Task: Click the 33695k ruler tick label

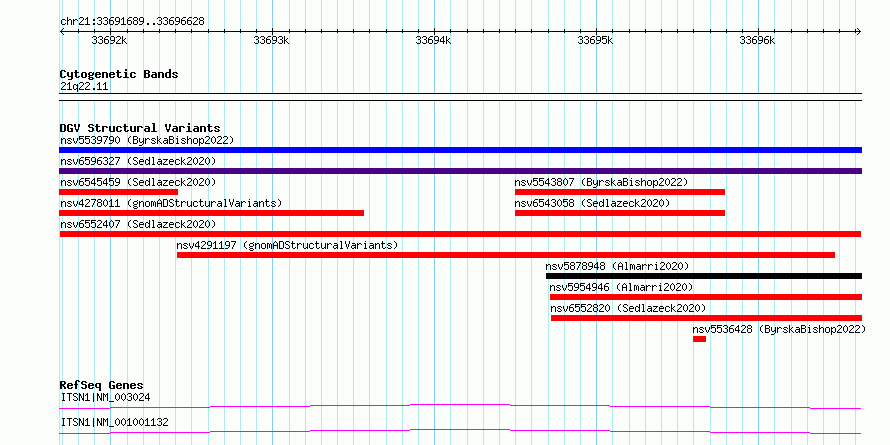Action: click(595, 40)
